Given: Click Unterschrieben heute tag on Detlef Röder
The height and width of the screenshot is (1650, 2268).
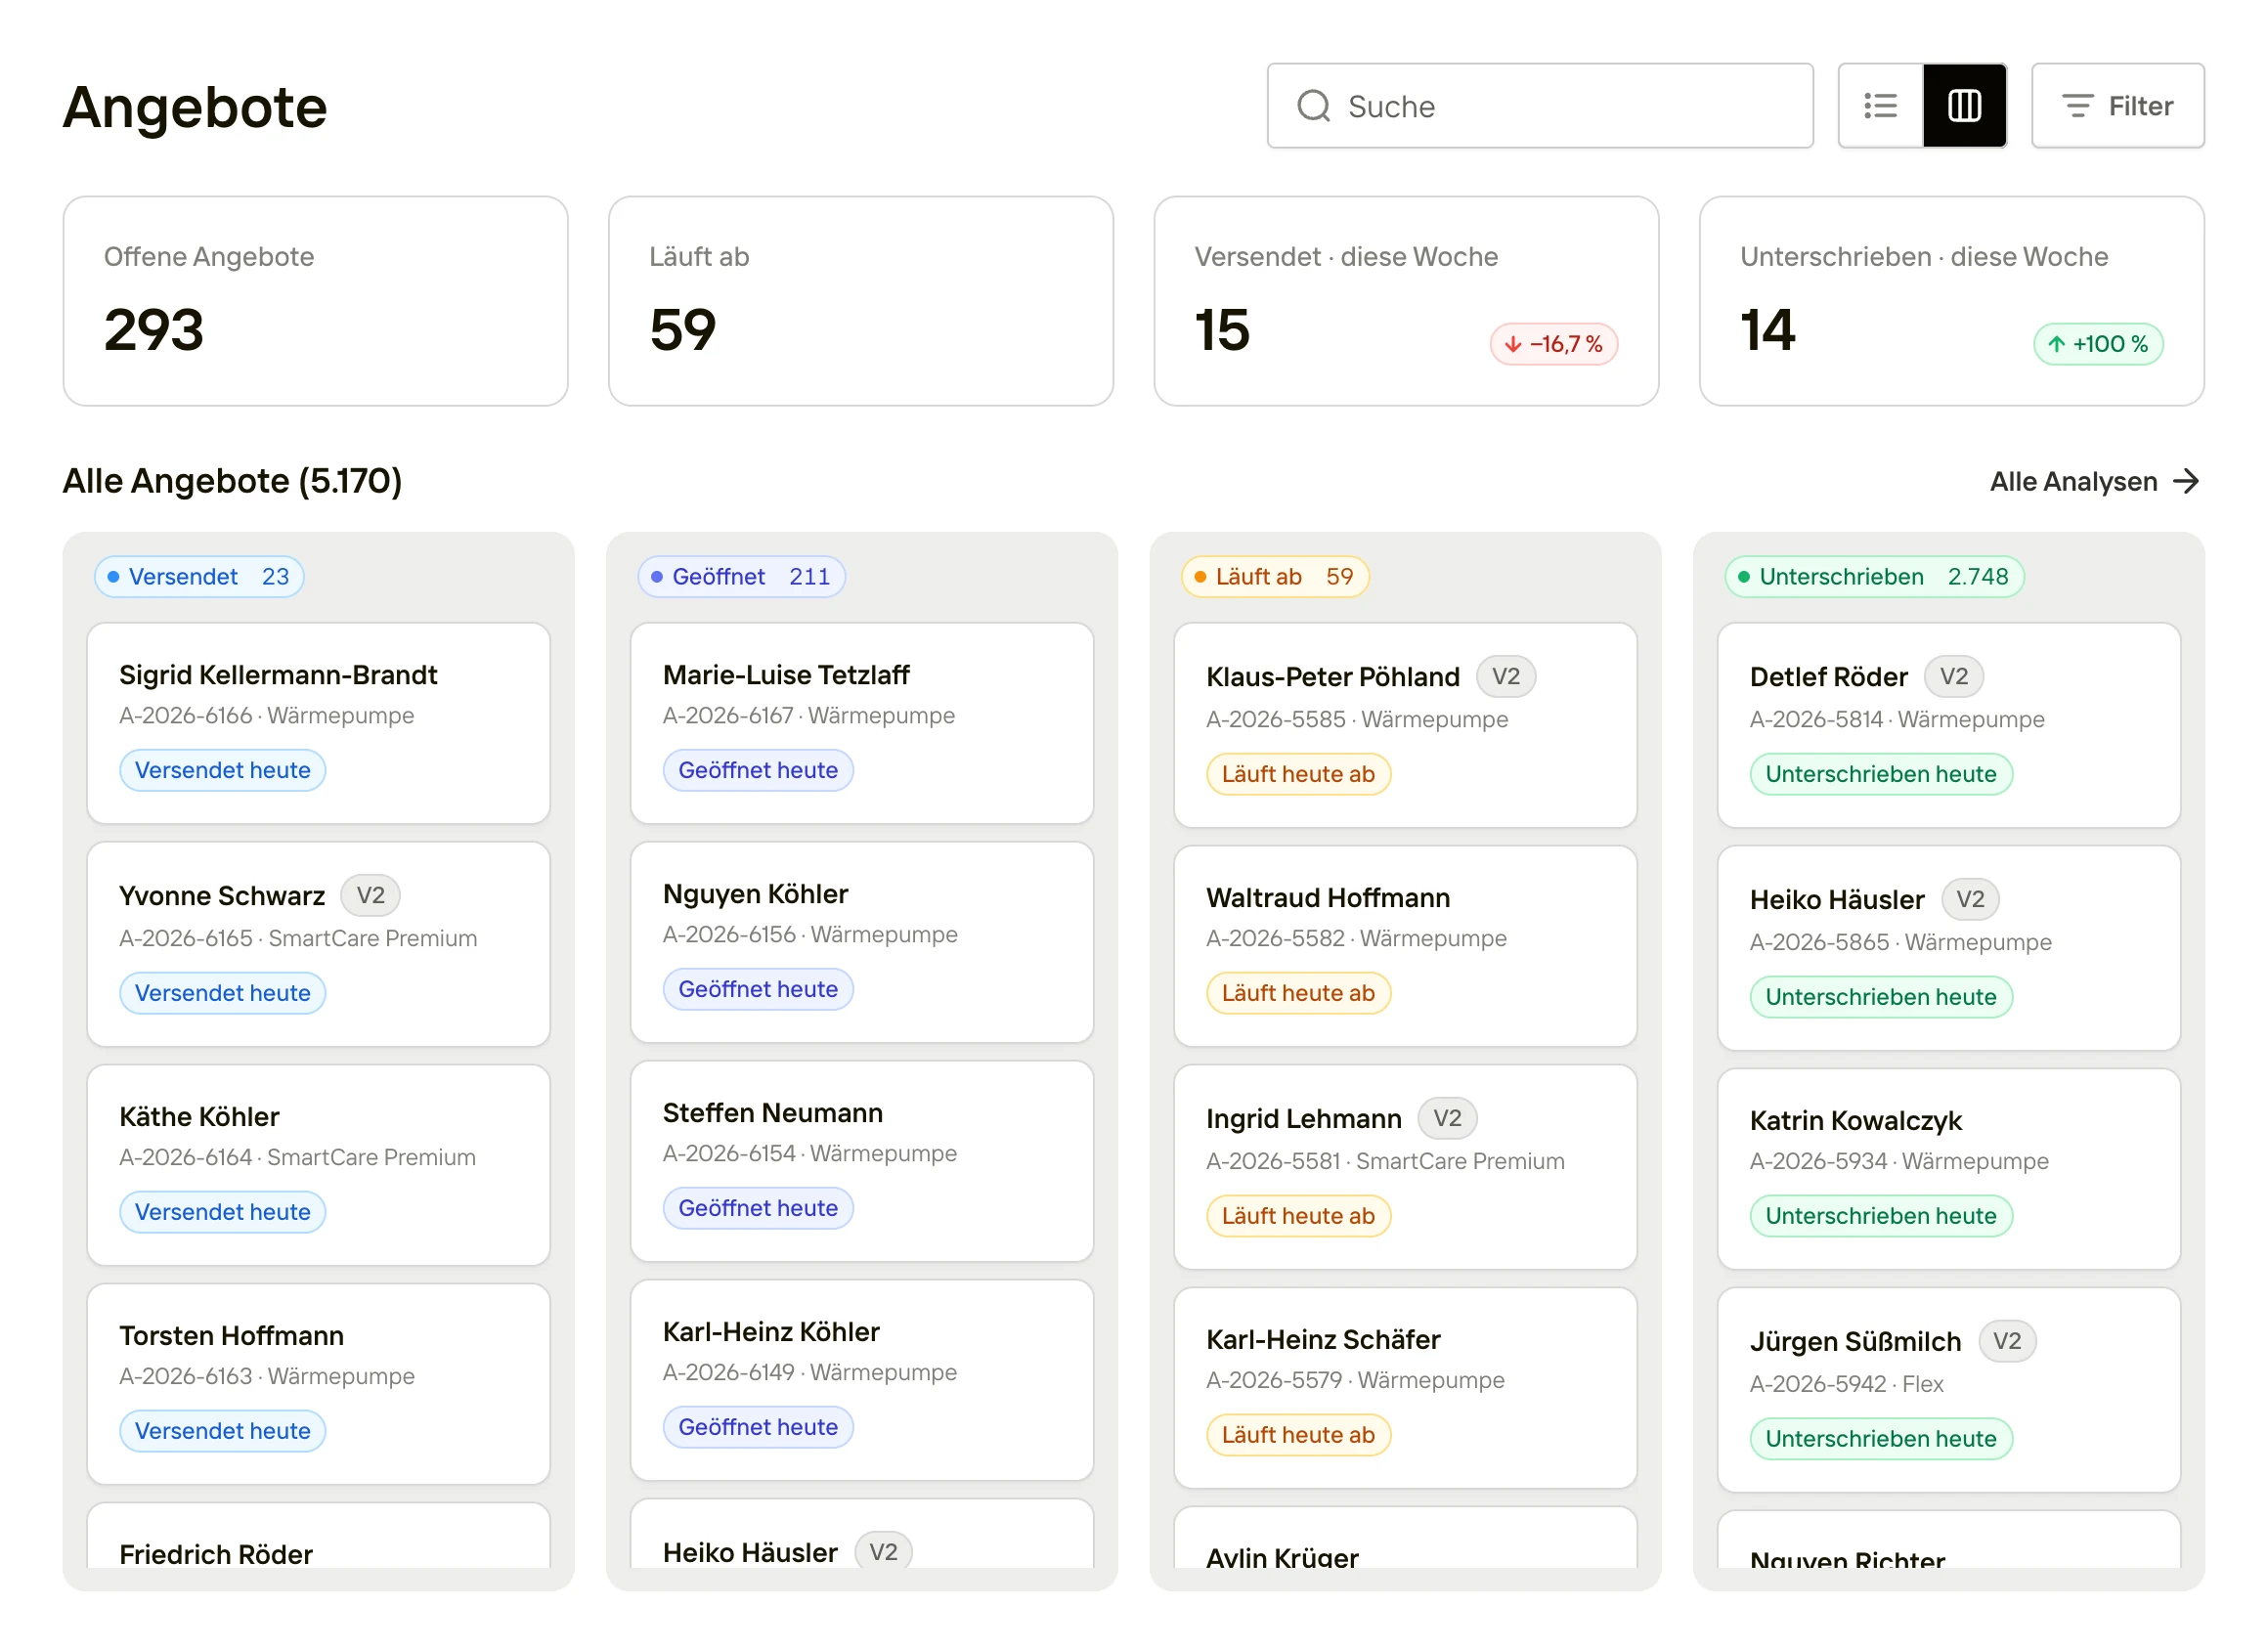Looking at the screenshot, I should click(1880, 774).
